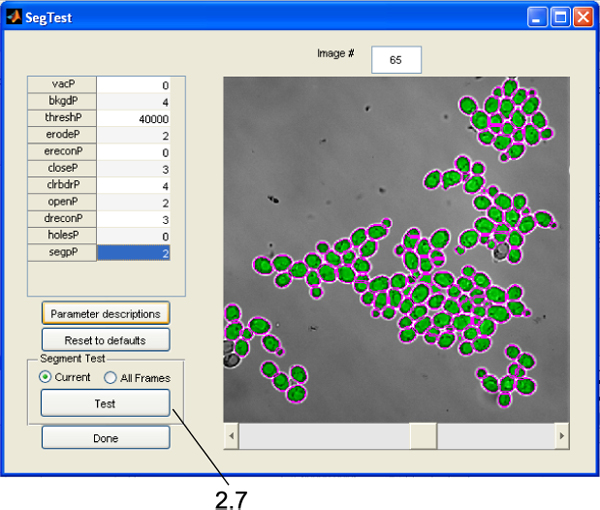Click the erodeP parameter value
Screen dimensions: 600x510
(133, 135)
